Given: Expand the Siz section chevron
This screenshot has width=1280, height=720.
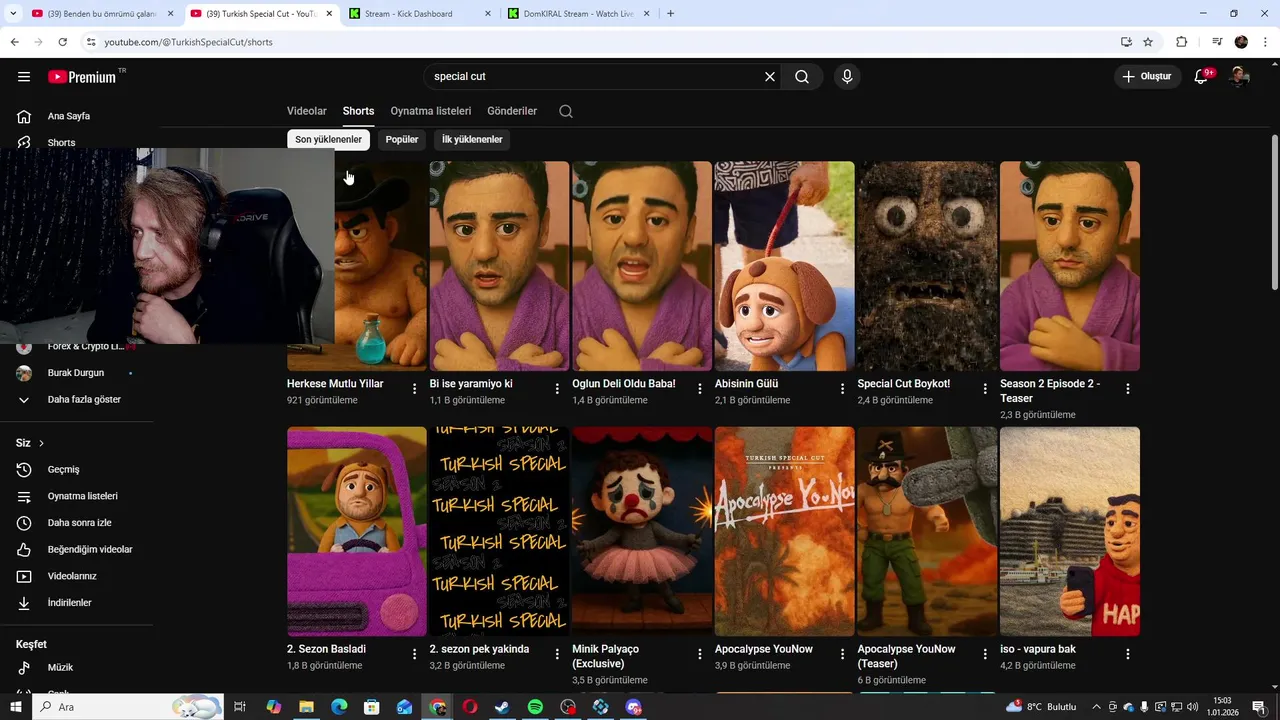Looking at the screenshot, I should point(41,443).
